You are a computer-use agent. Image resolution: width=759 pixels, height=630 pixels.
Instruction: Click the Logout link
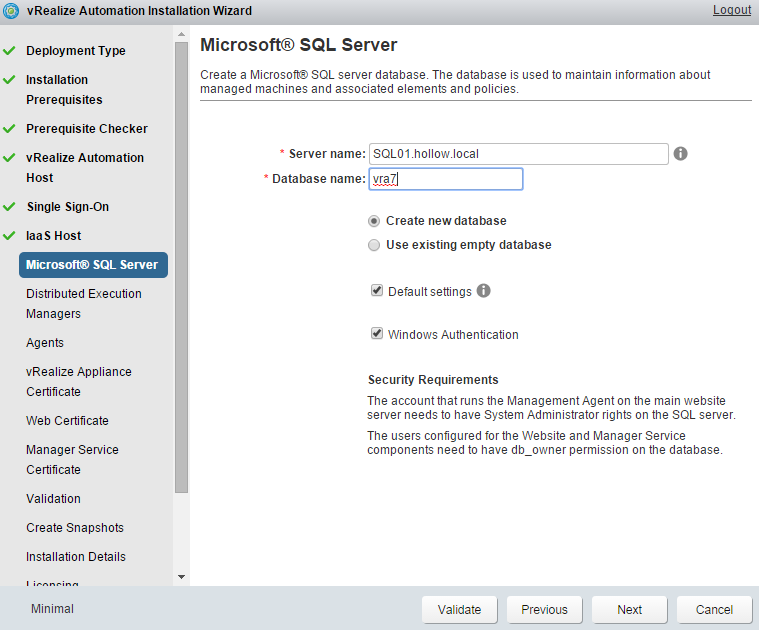[731, 10]
